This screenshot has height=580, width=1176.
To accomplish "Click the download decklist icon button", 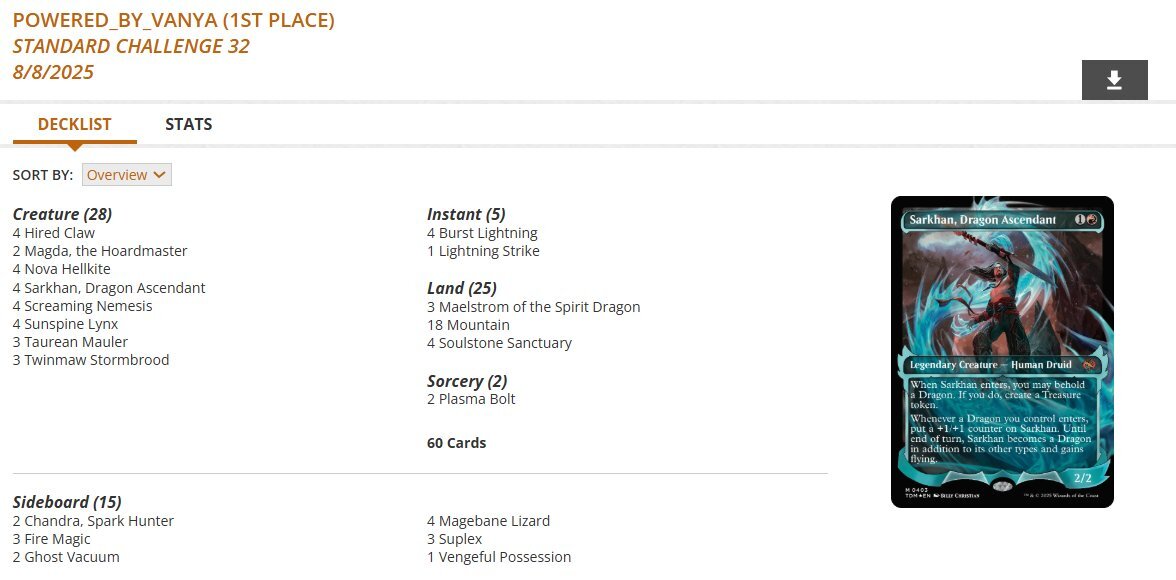I will [1114, 80].
